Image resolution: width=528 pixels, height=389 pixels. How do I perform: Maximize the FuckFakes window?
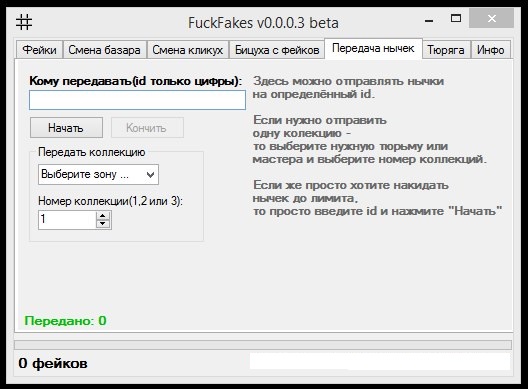pos(456,19)
